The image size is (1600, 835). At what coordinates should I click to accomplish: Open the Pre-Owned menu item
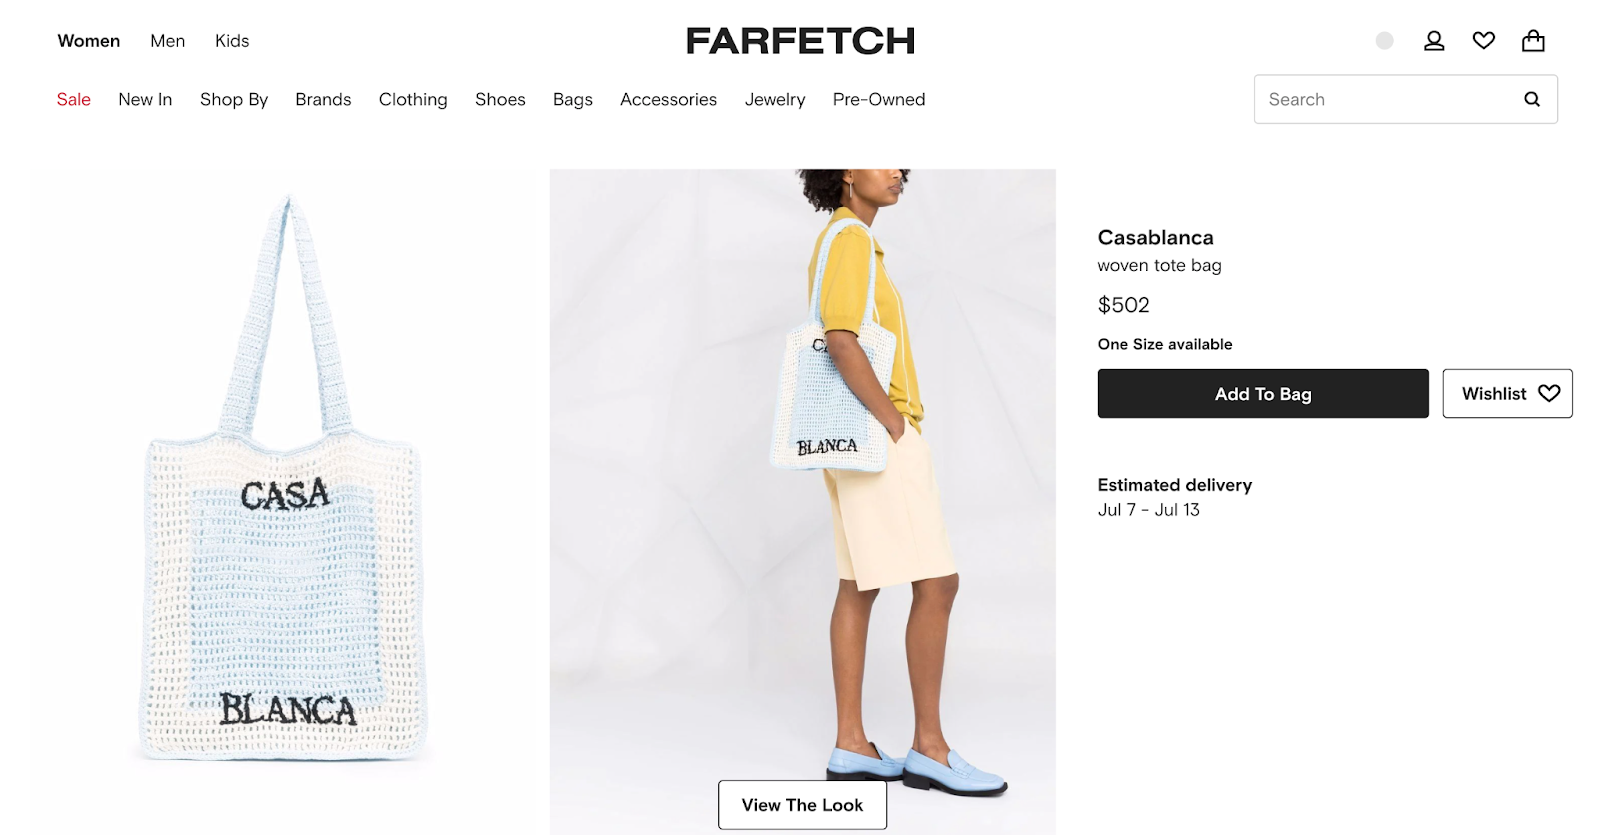coord(879,100)
